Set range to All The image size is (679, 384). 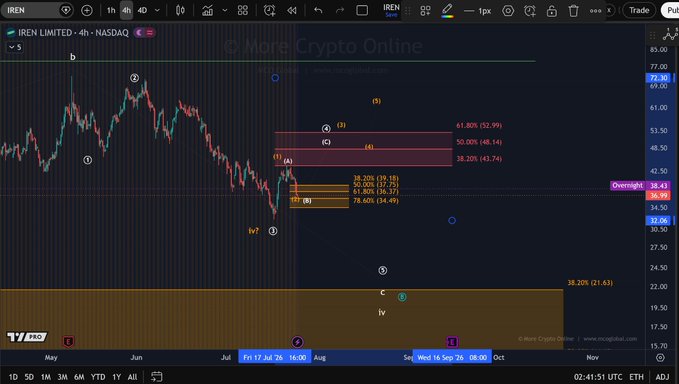(x=133, y=377)
